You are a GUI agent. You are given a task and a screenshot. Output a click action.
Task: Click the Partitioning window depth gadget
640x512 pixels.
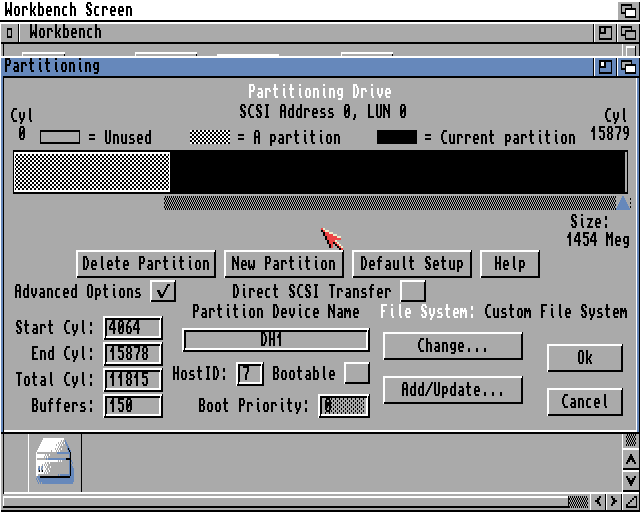tap(628, 67)
